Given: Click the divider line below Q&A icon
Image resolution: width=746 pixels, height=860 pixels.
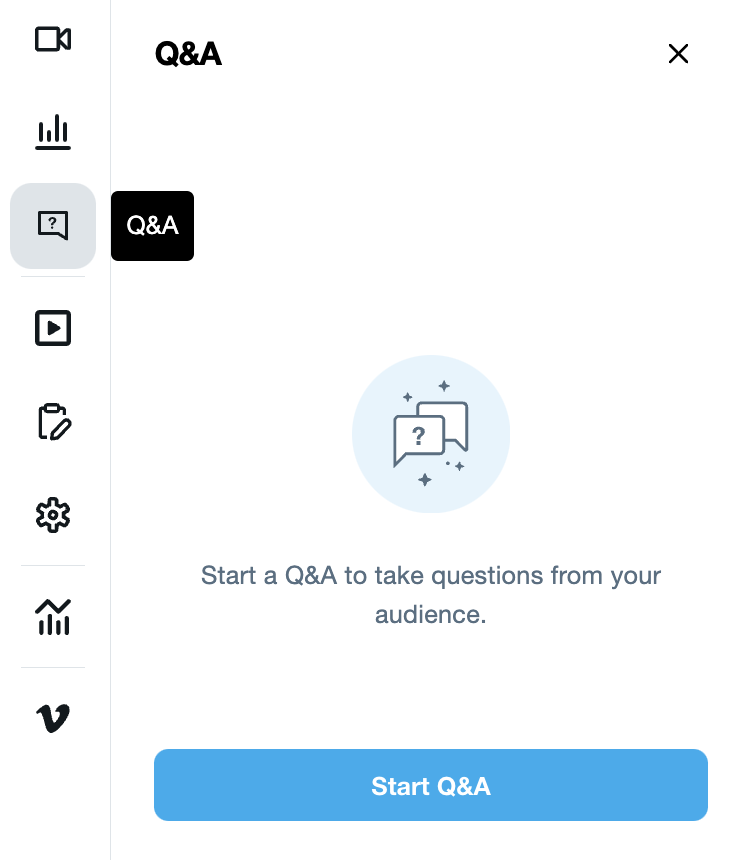Looking at the screenshot, I should click(53, 277).
